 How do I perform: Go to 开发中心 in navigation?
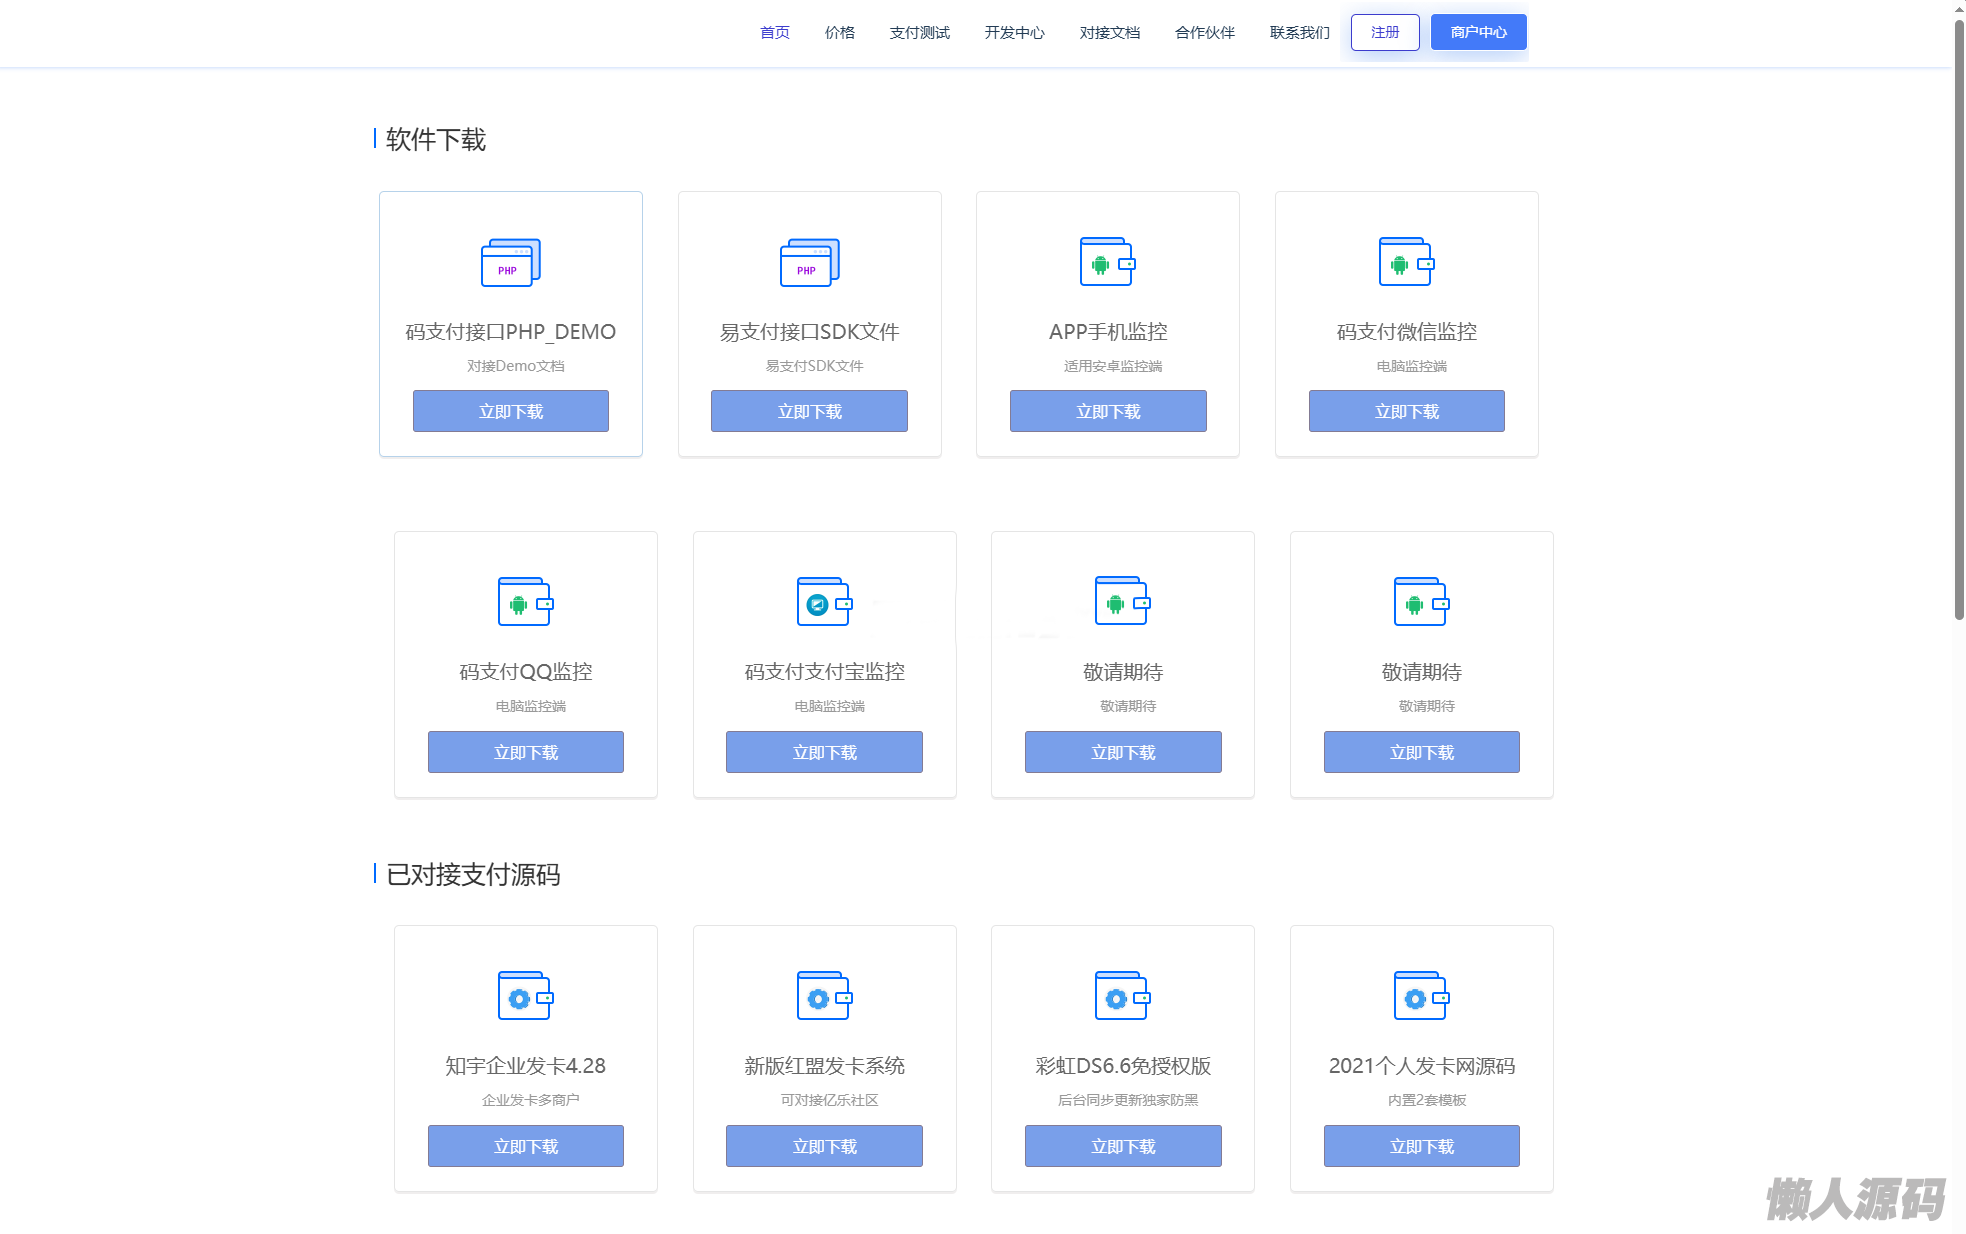pos(1014,33)
